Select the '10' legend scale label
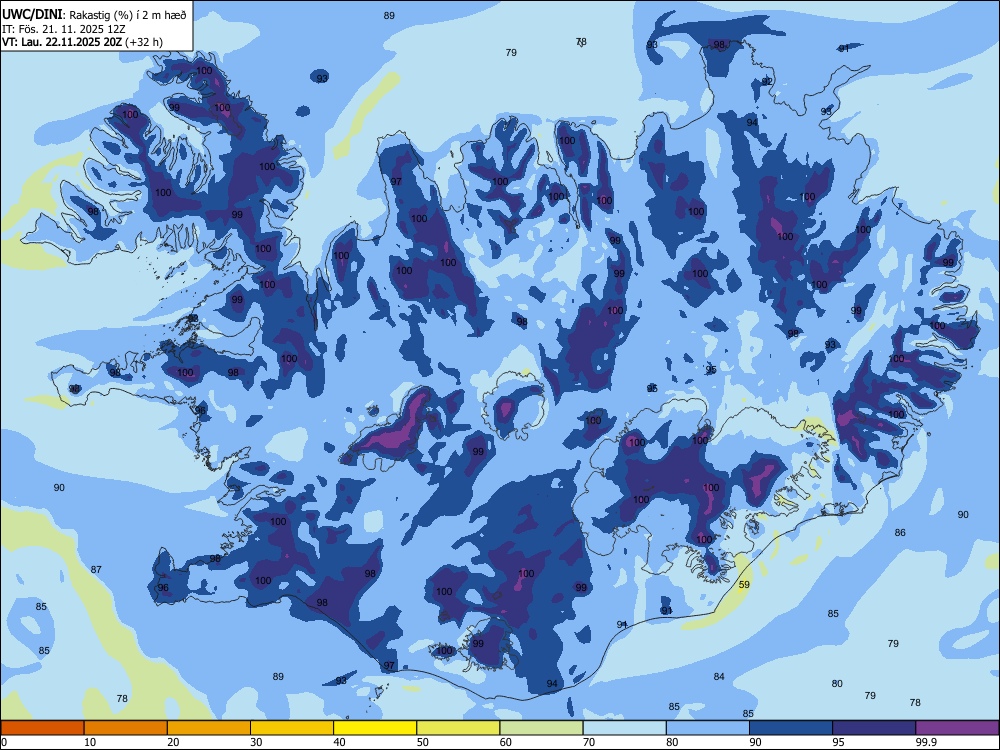The height and width of the screenshot is (750, 1000). pos(90,742)
